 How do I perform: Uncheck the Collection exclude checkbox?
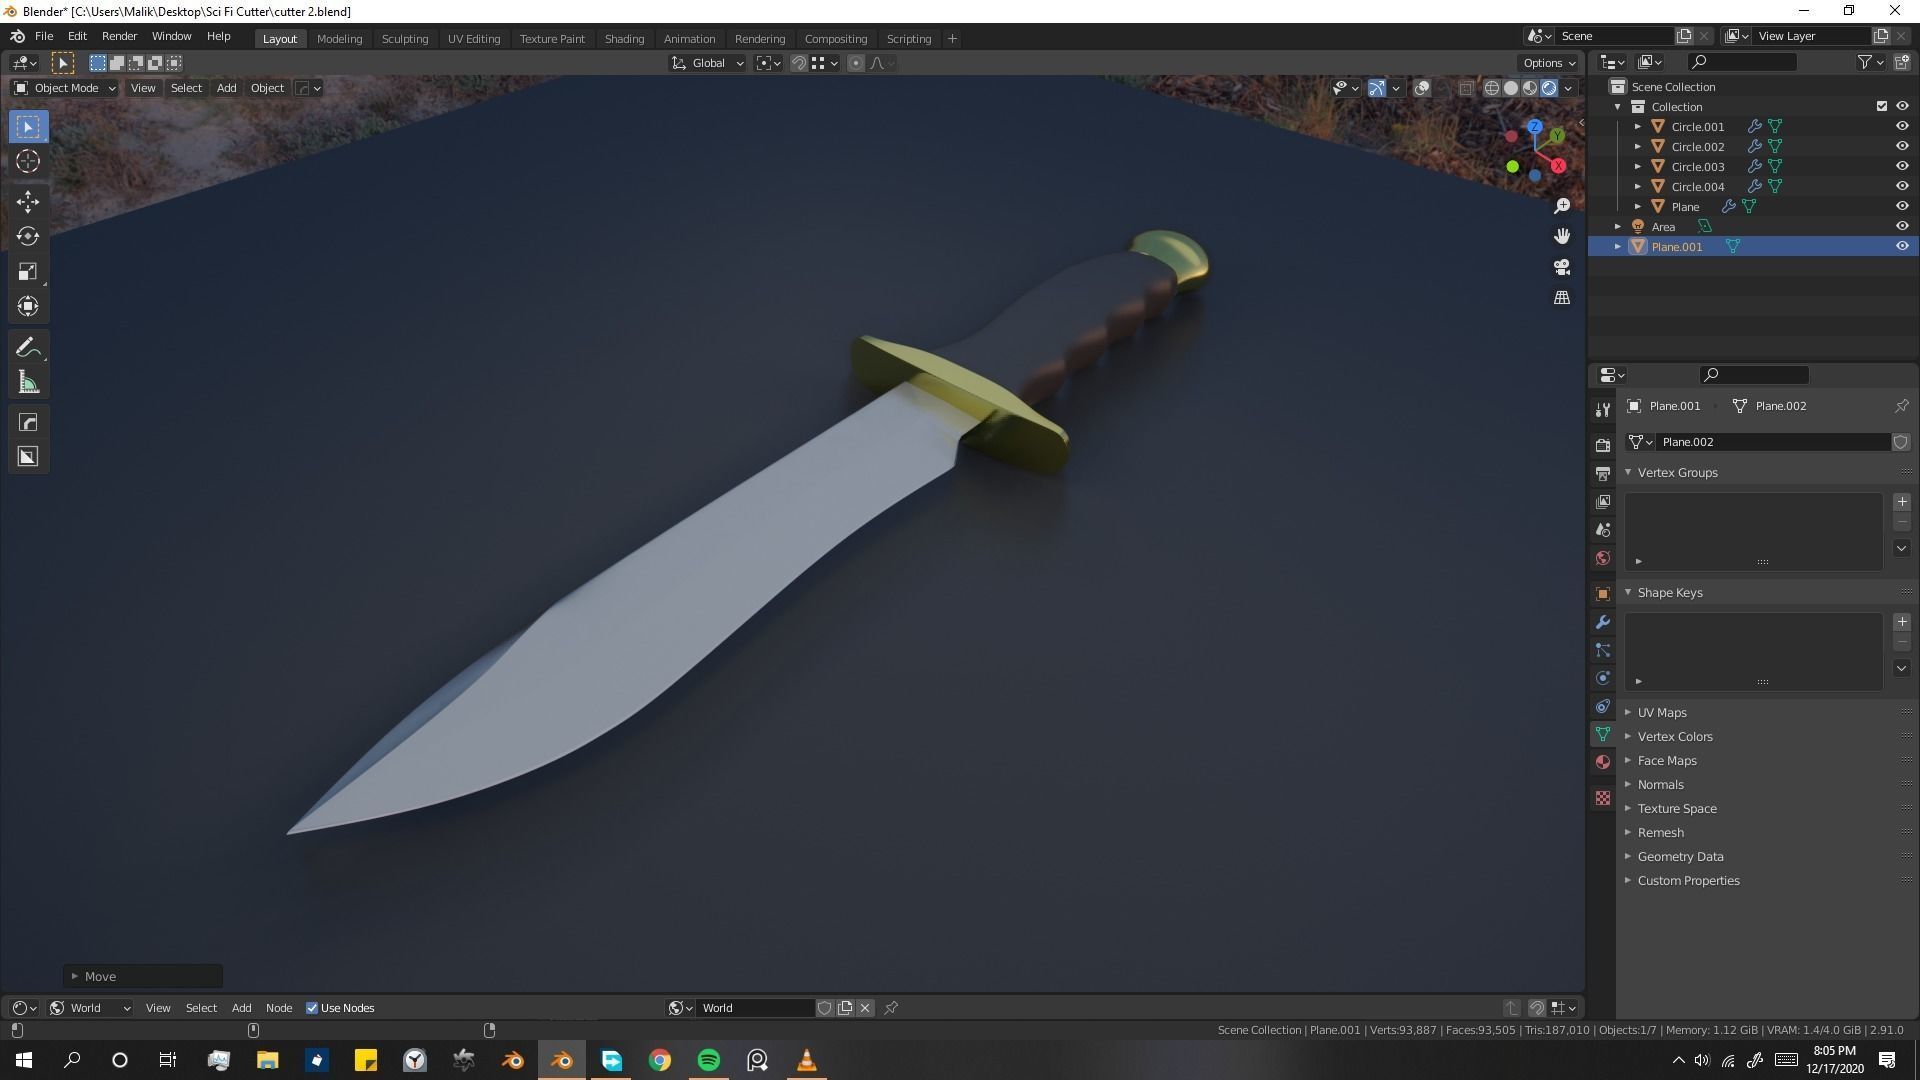(x=1882, y=107)
